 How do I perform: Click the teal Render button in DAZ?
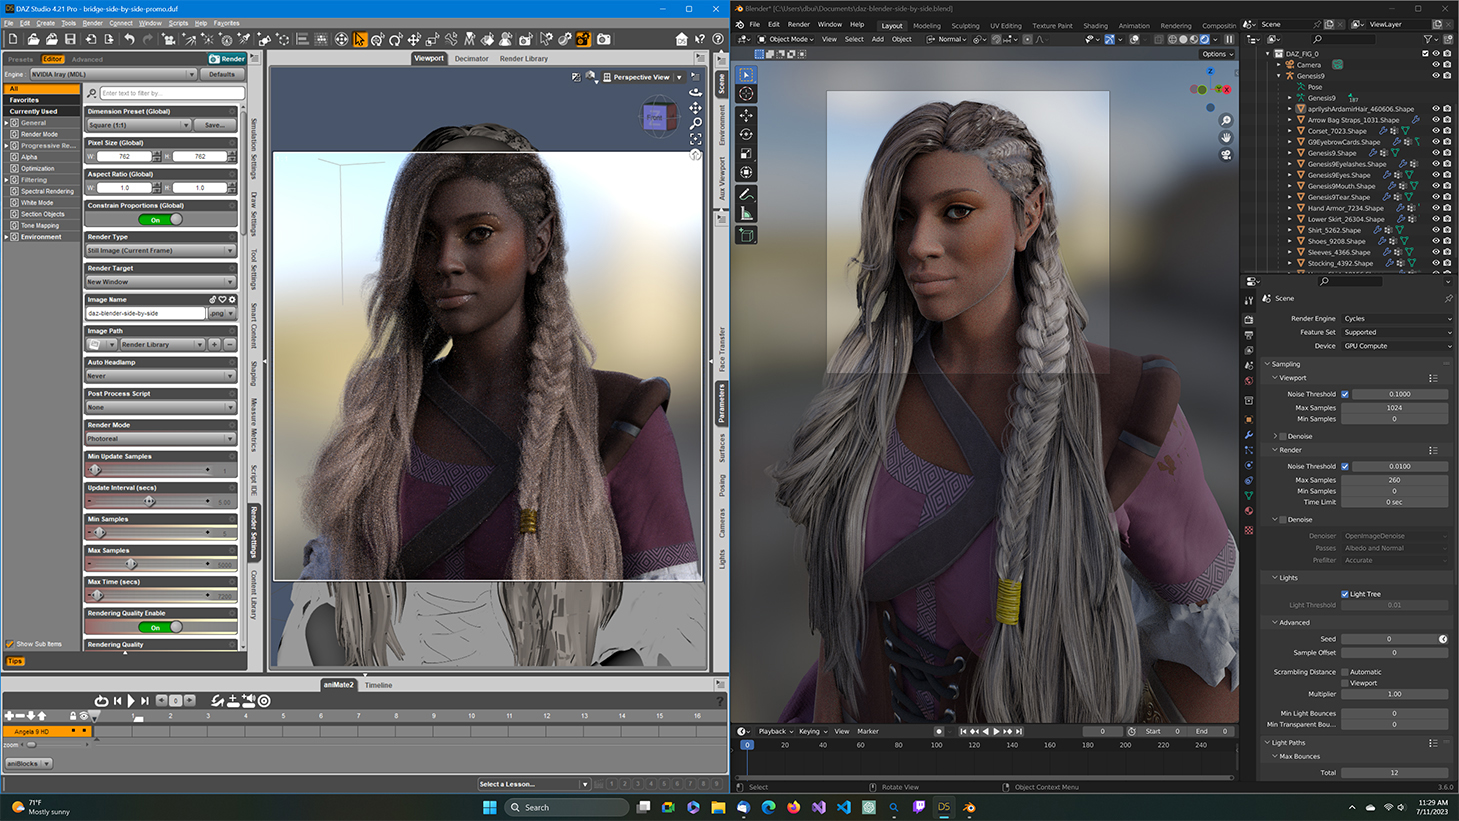tap(227, 59)
